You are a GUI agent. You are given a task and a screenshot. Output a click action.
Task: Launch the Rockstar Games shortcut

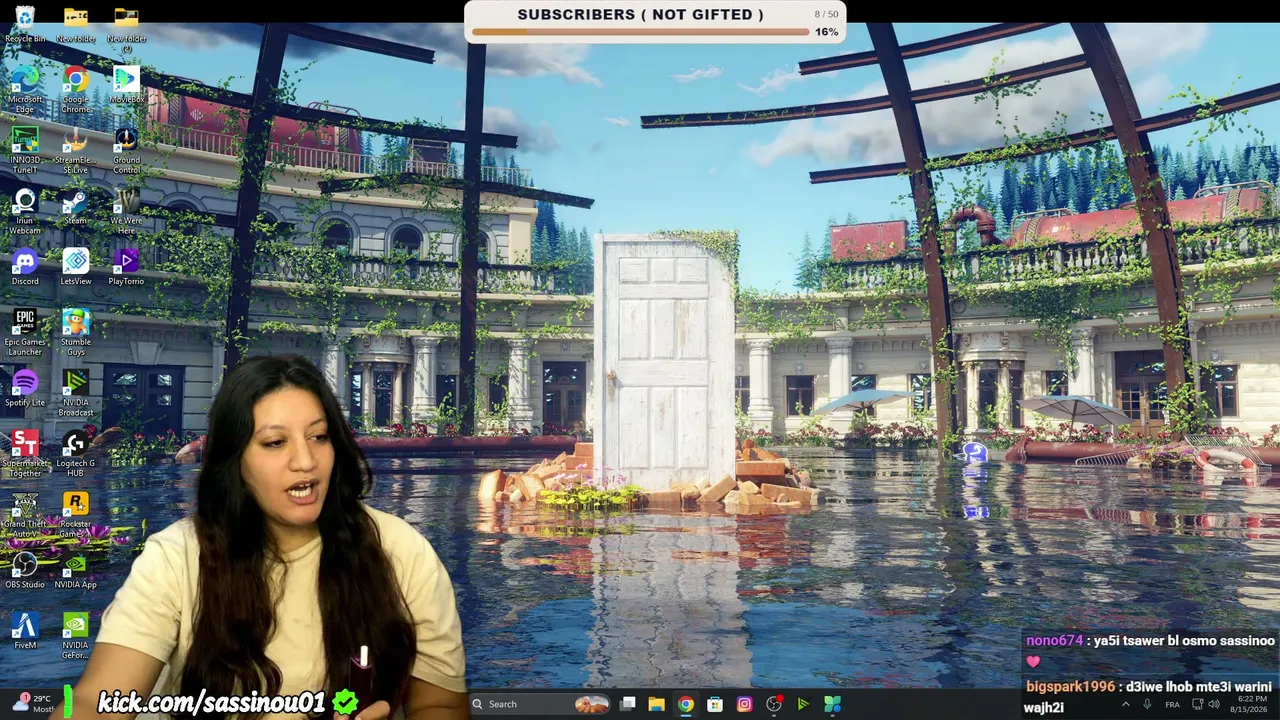tap(76, 515)
